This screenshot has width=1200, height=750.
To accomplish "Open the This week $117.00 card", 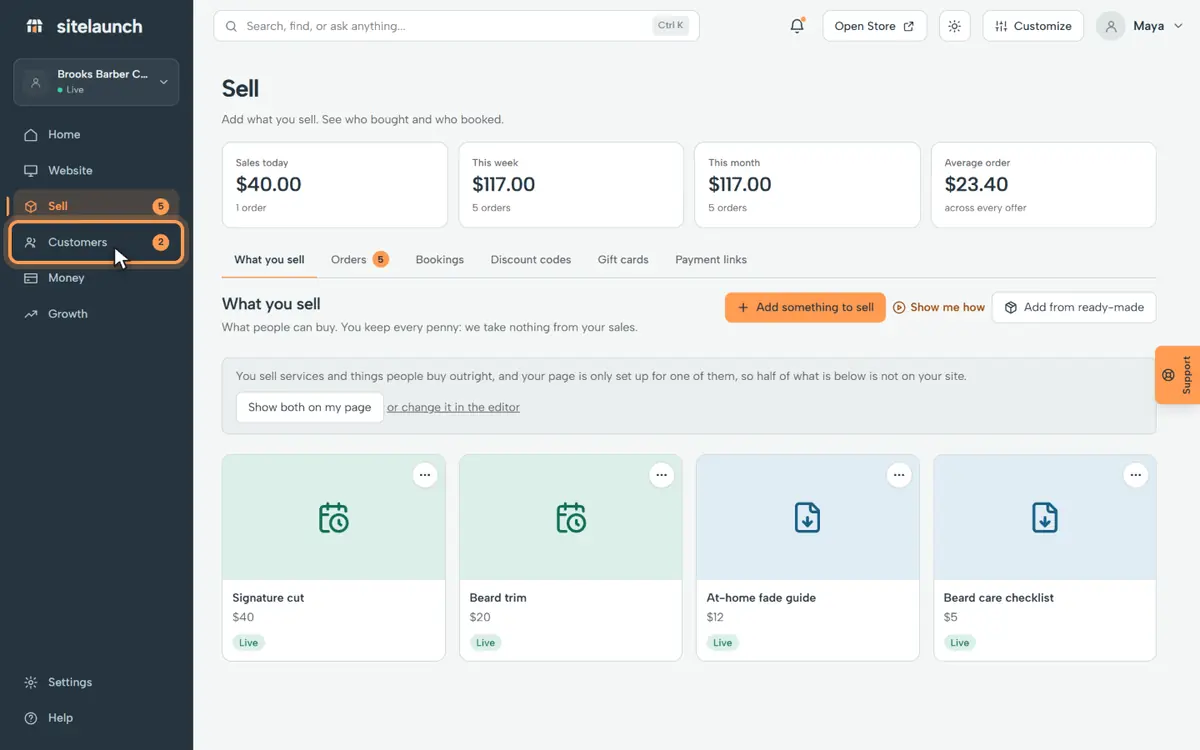I will (x=571, y=185).
